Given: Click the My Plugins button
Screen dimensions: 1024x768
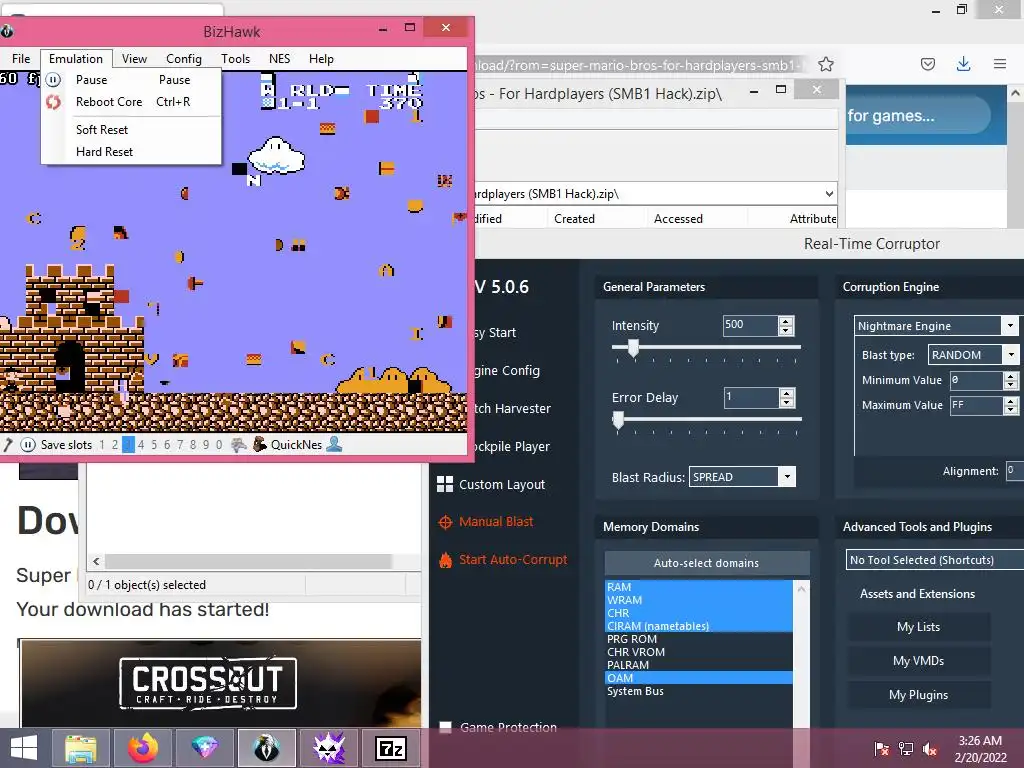Looking at the screenshot, I should (x=918, y=695).
